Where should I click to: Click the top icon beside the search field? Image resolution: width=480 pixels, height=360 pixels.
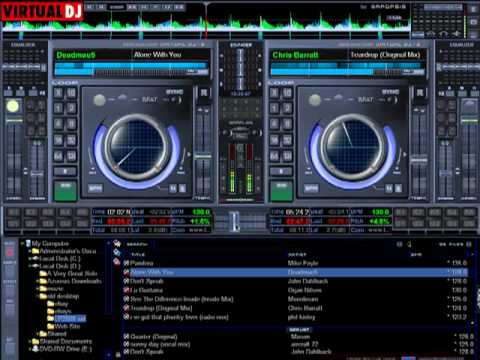click(x=117, y=244)
